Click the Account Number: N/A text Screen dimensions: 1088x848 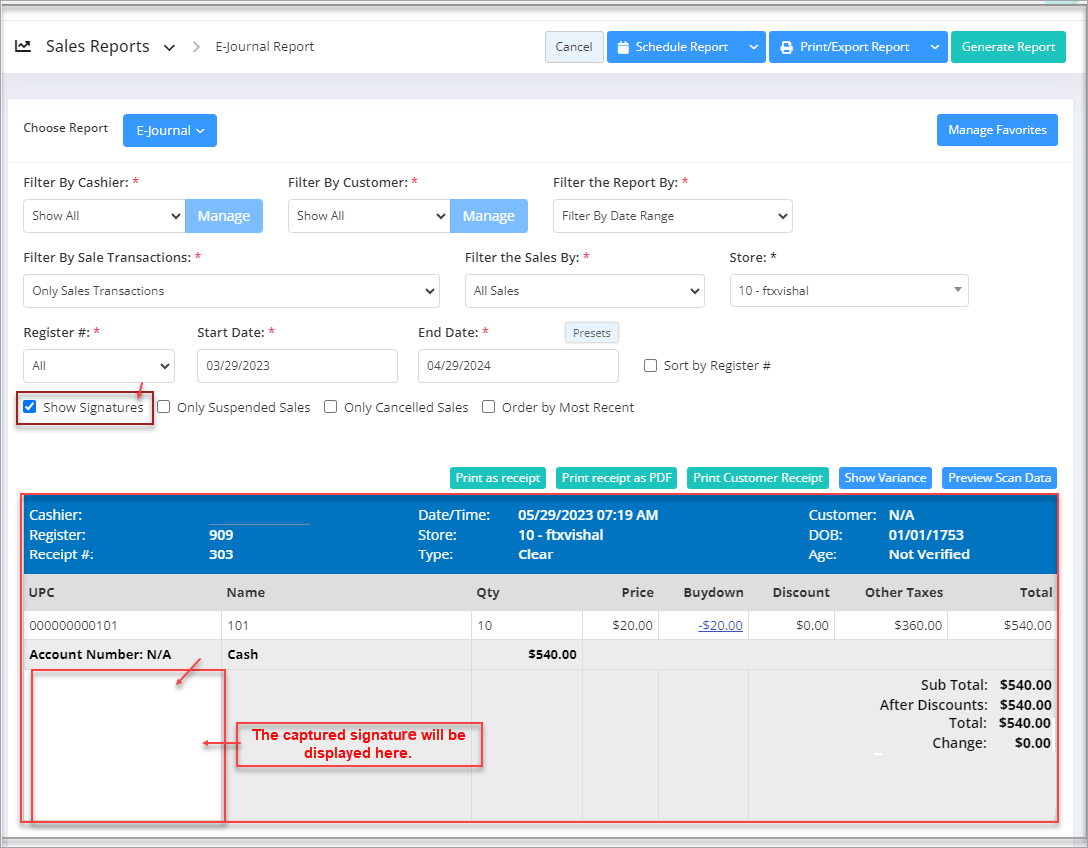(100, 654)
